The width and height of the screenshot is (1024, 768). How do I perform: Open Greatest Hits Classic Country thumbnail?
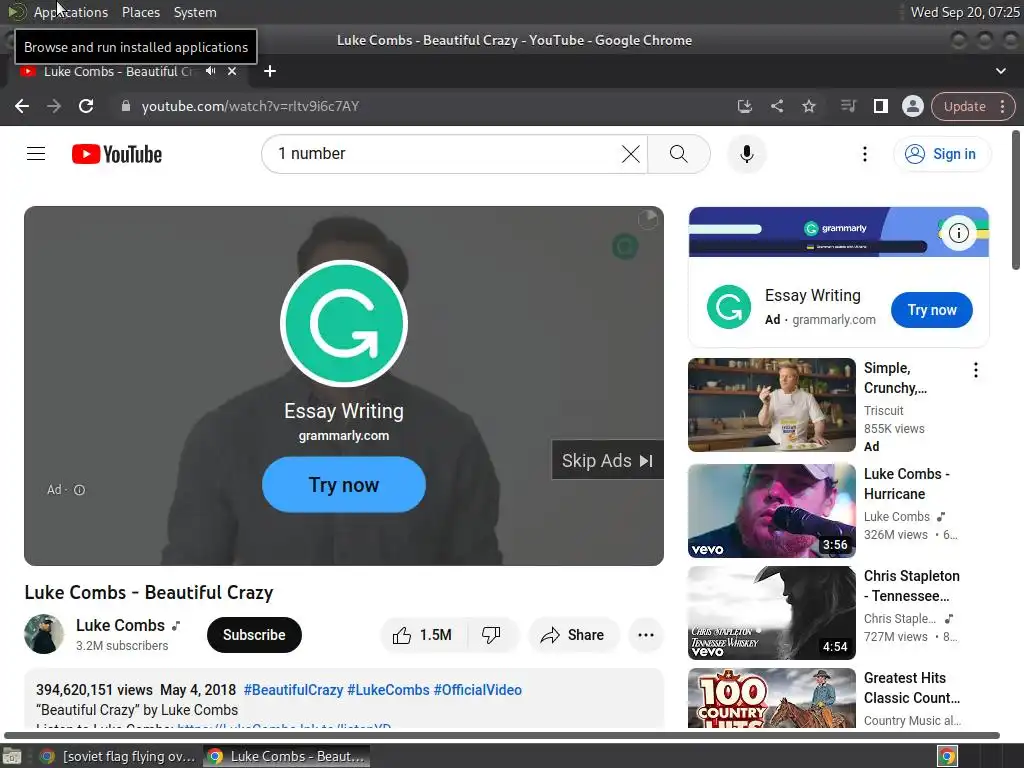pos(771,697)
